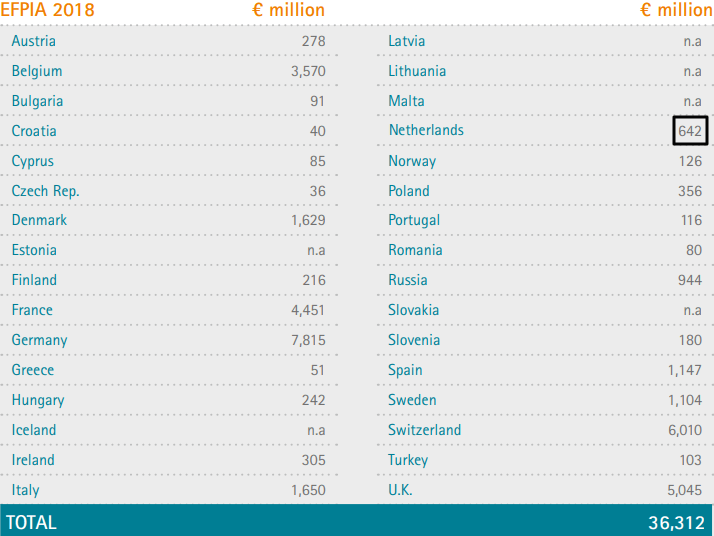Image resolution: width=714 pixels, height=536 pixels.
Task: Select the Switzerland country label
Action: click(x=425, y=430)
